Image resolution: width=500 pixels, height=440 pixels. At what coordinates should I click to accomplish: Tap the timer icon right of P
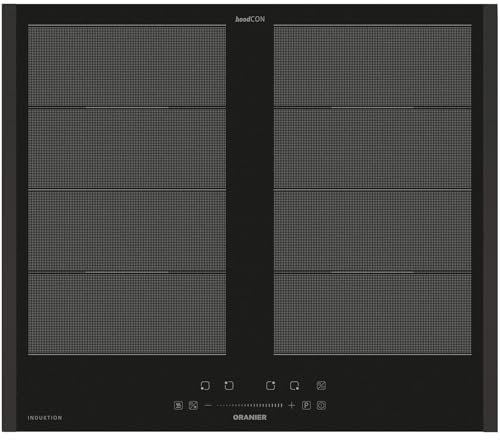[x=321, y=405]
